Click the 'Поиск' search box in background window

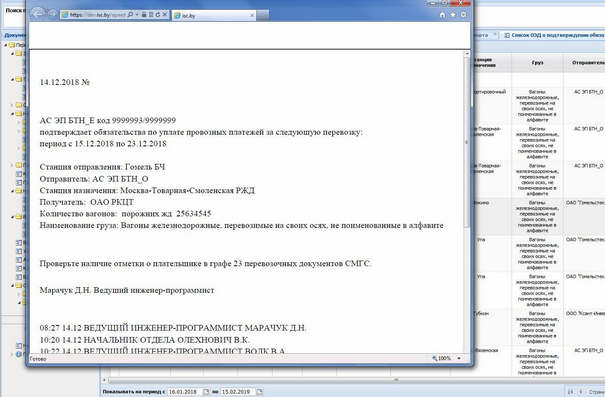(15, 16)
